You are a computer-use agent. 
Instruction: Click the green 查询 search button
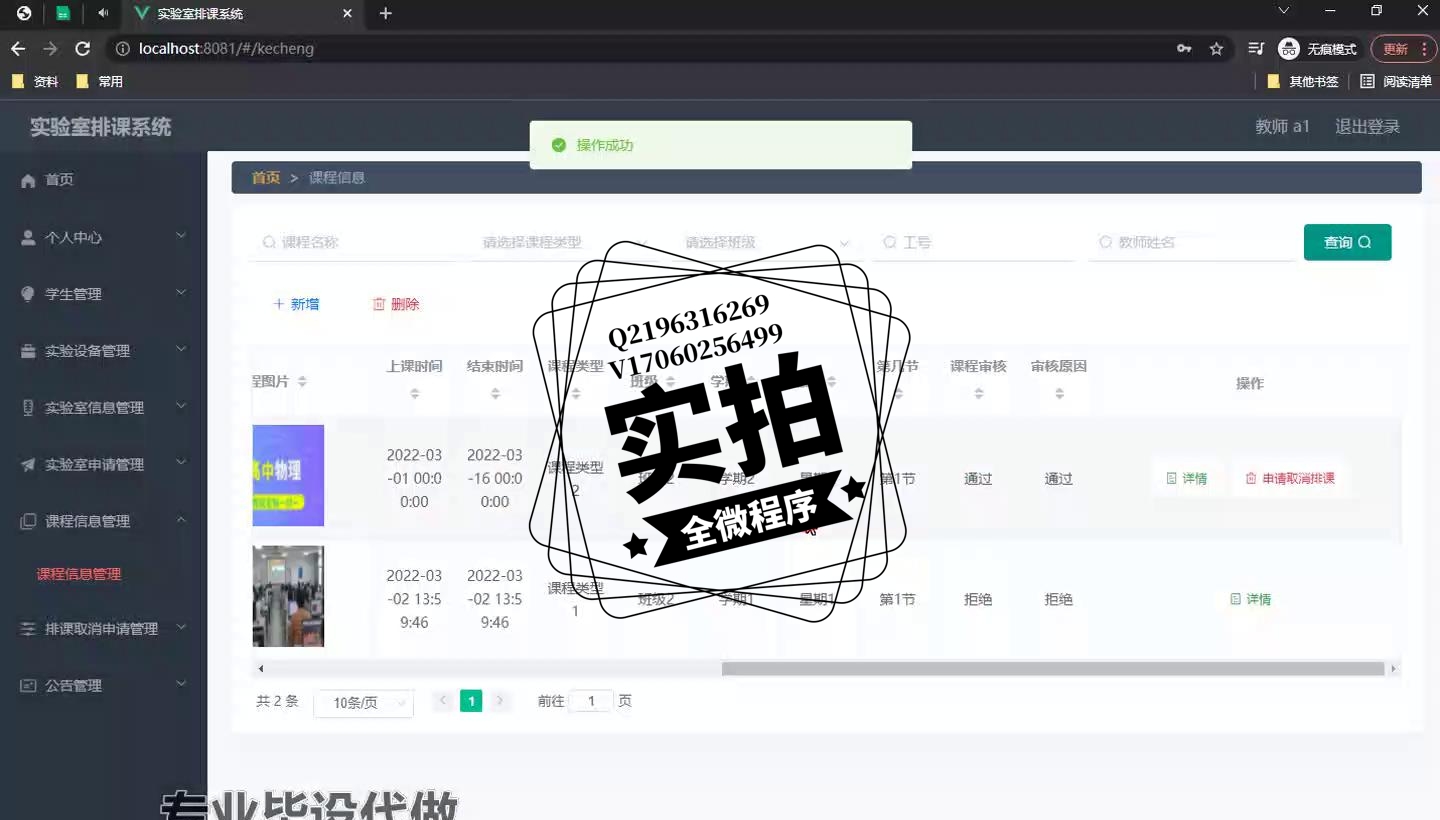pyautogui.click(x=1347, y=242)
